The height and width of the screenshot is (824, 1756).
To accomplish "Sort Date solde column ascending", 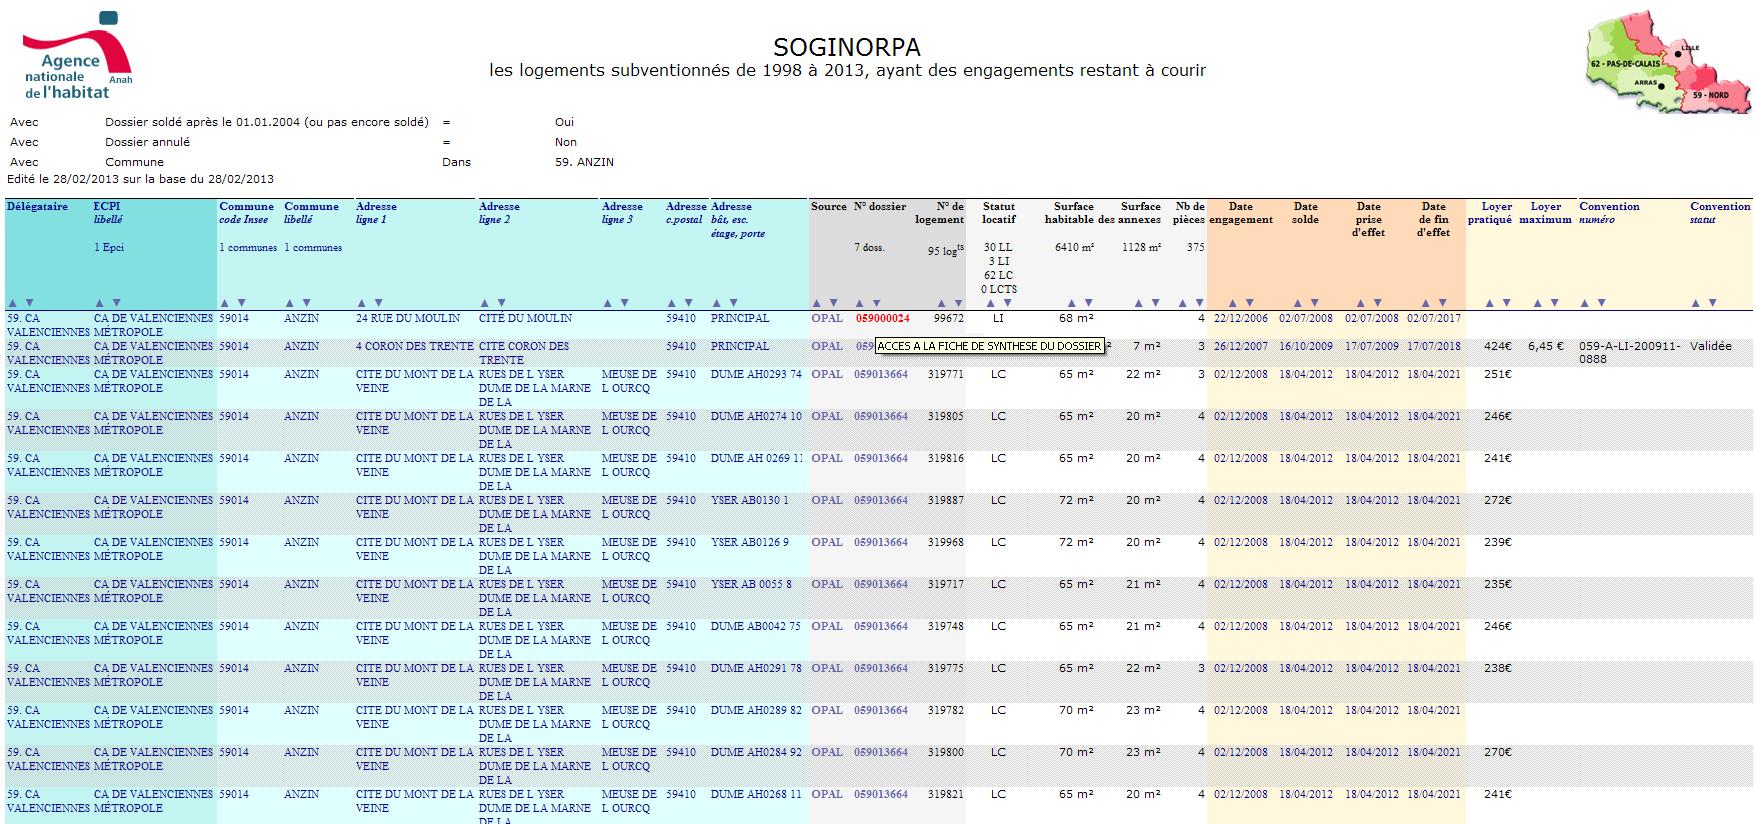I will coord(1297,303).
